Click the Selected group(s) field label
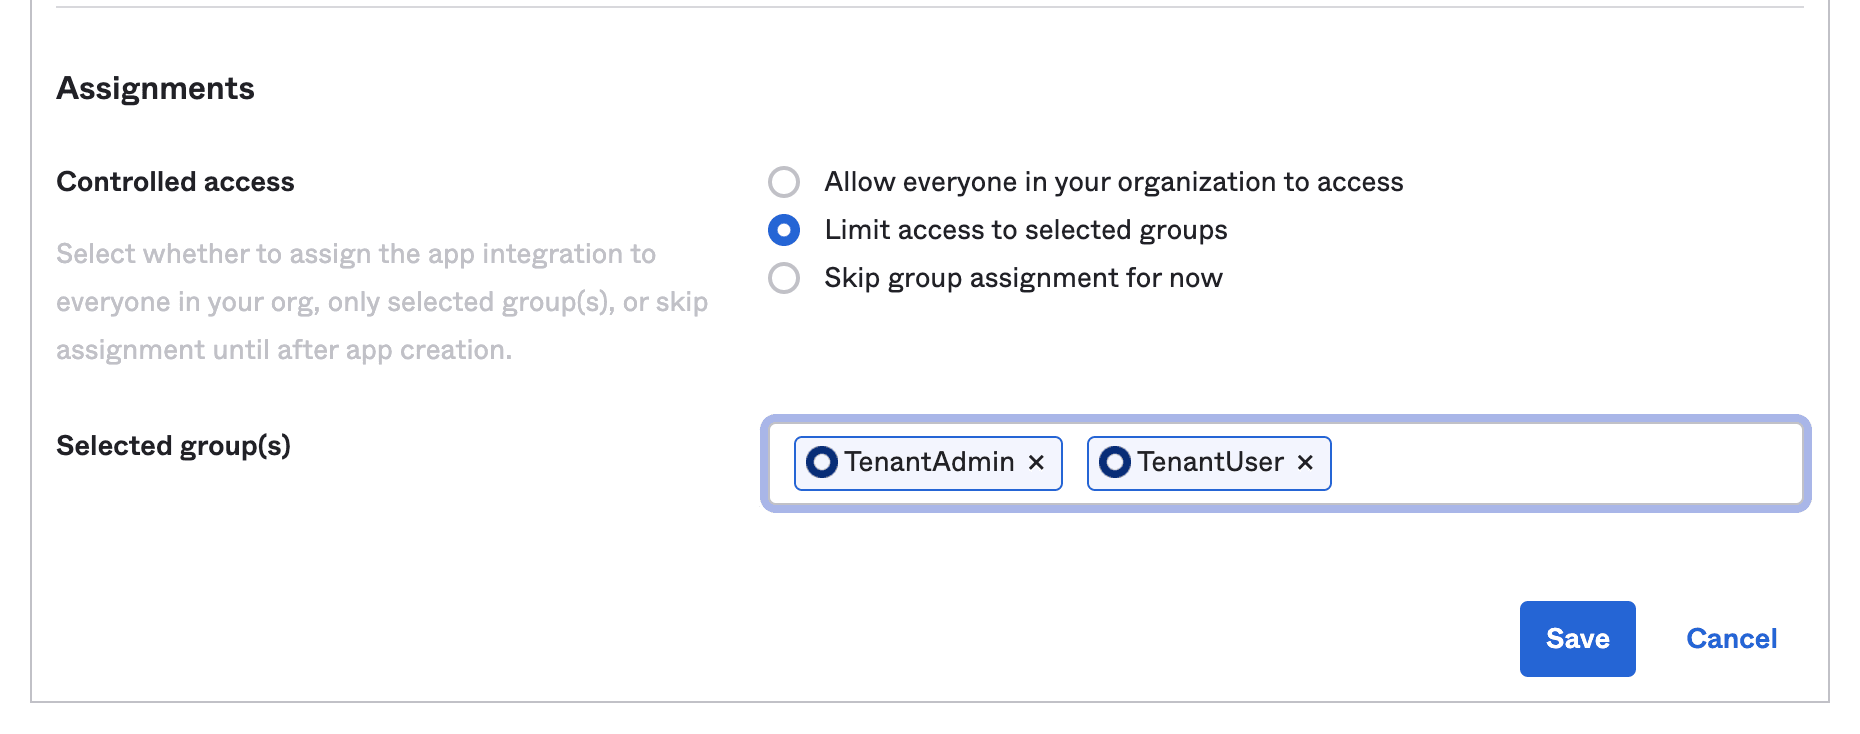The image size is (1860, 734). click(x=173, y=446)
